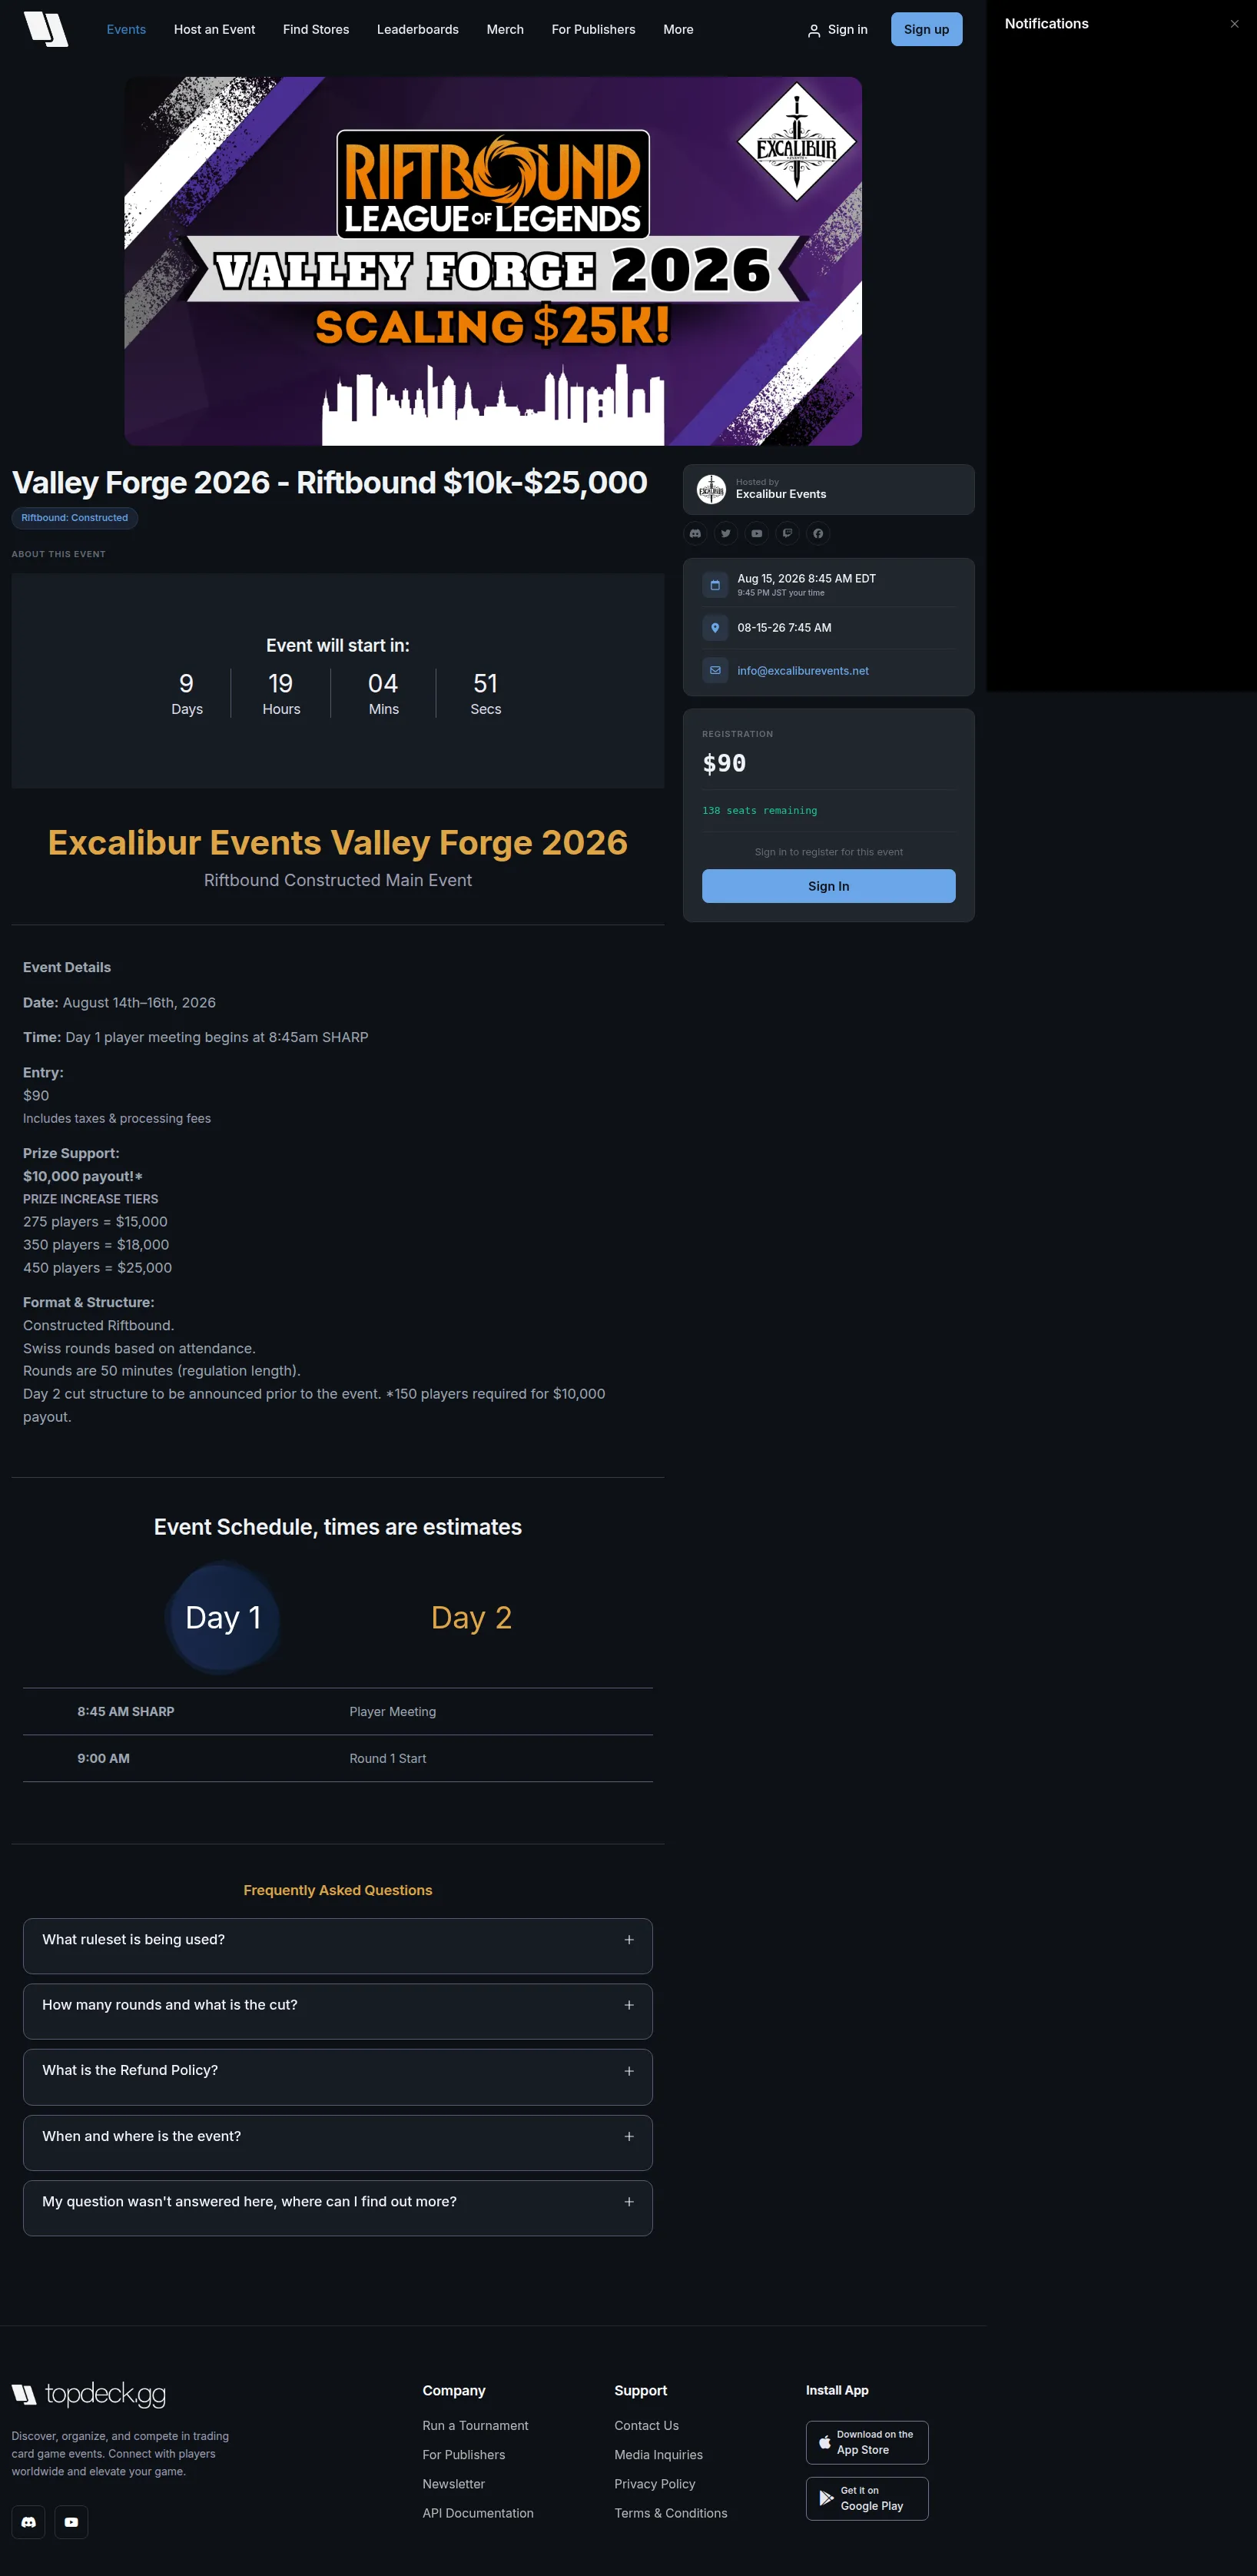Expand "What ruleset is being used?" question
Image resolution: width=1257 pixels, height=2576 pixels.
[x=338, y=1945]
